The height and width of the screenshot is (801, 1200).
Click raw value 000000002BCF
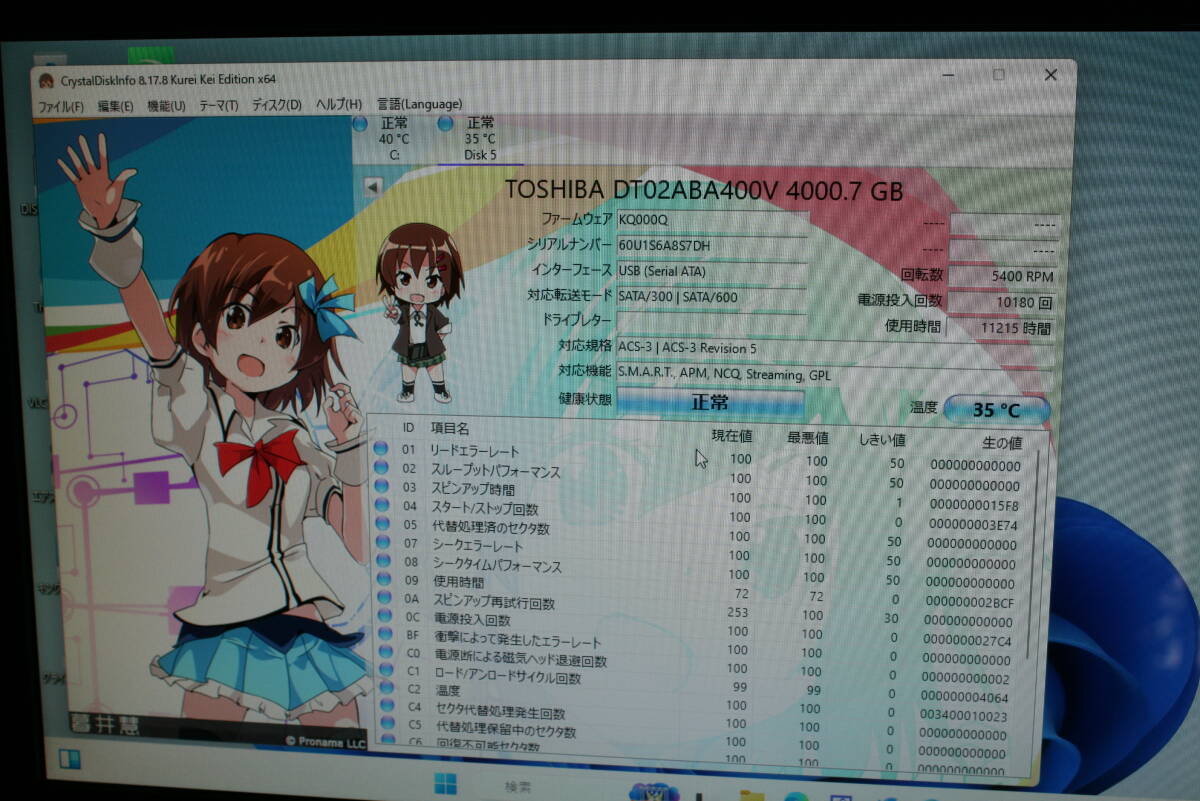969,603
